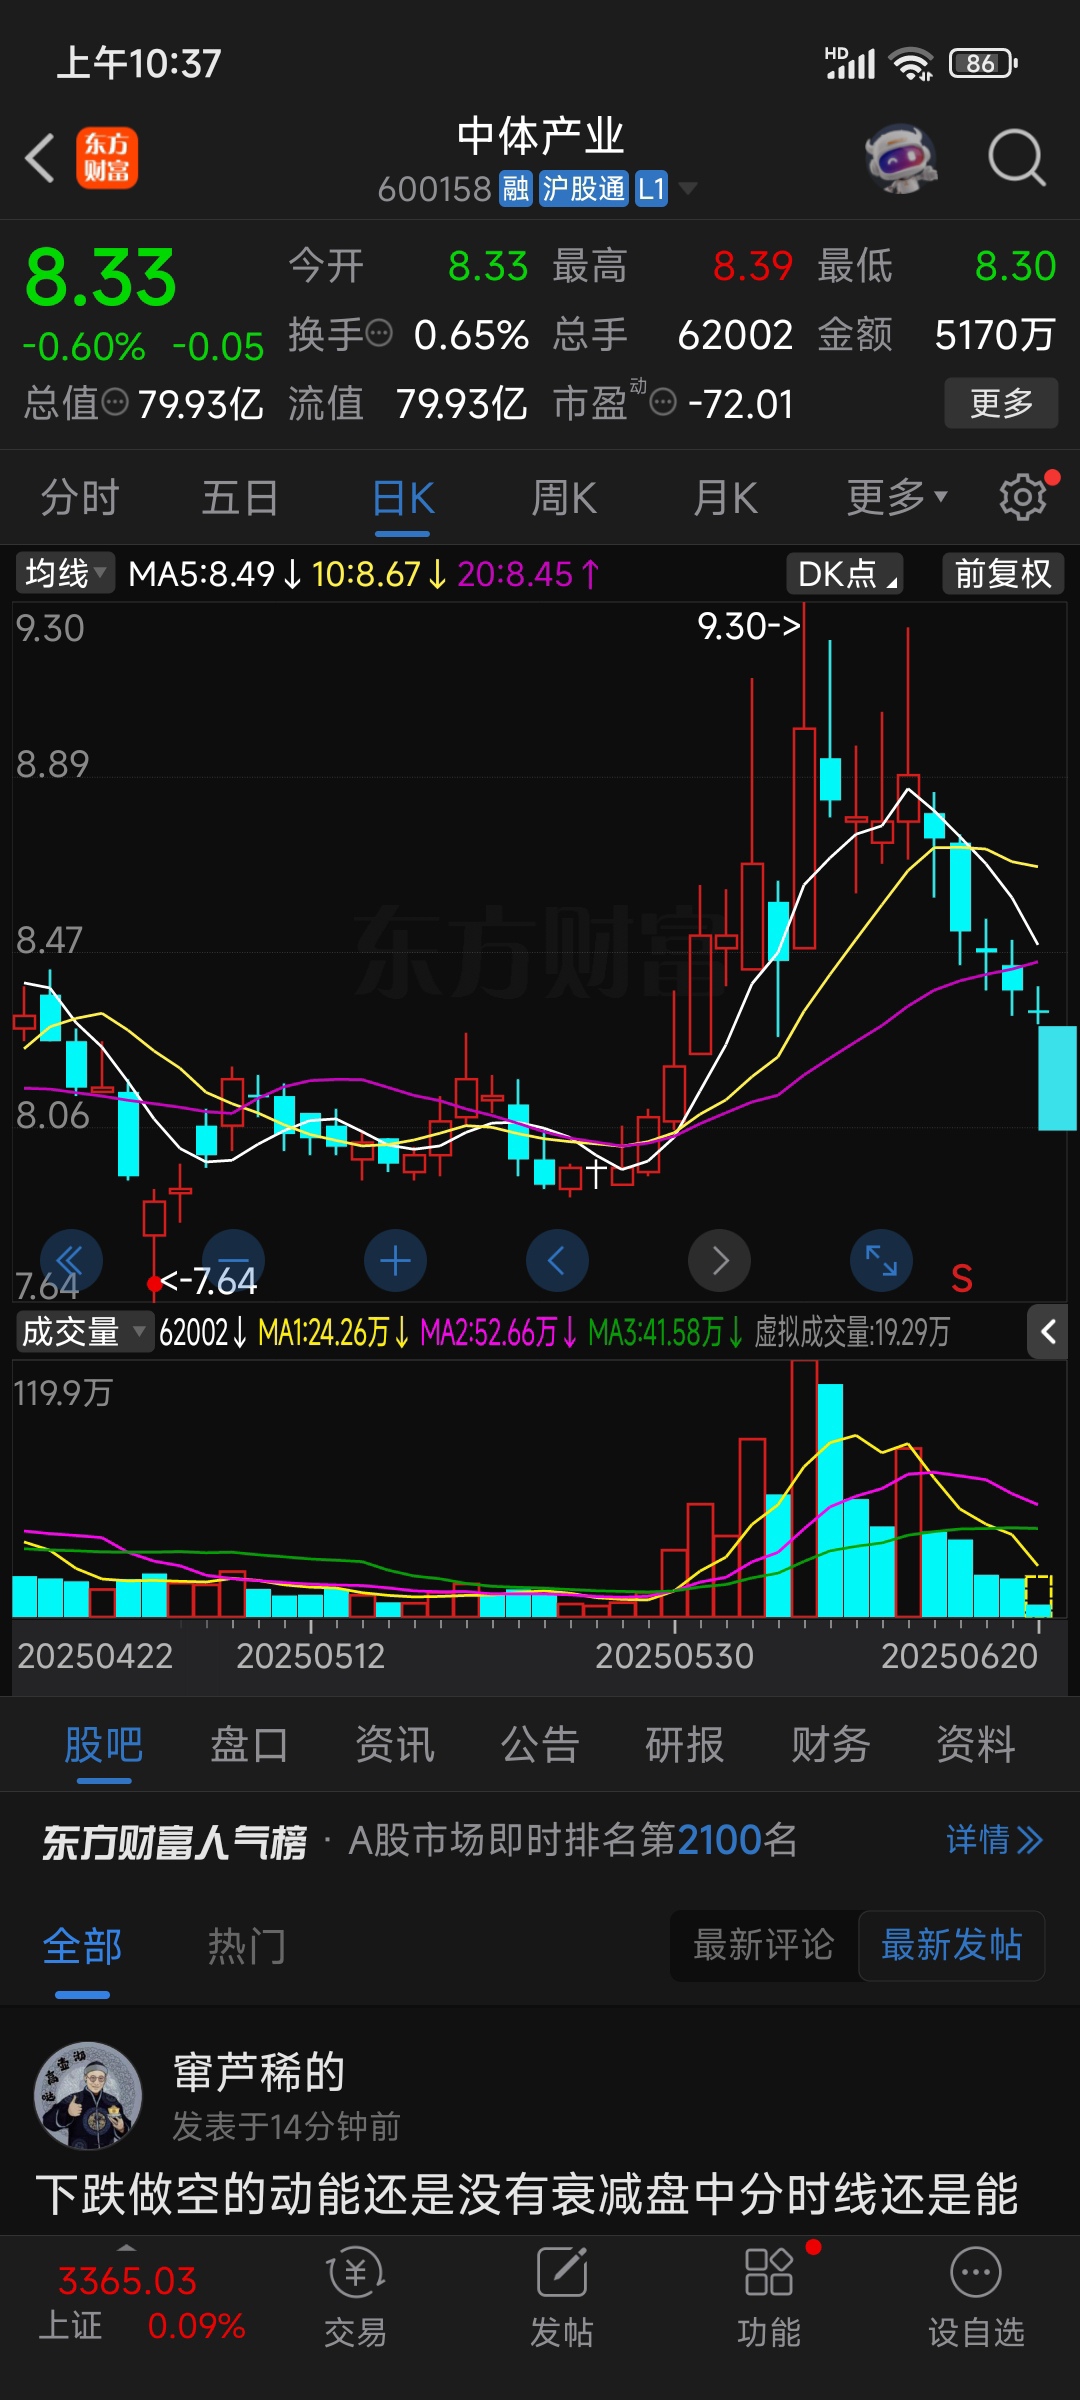The height and width of the screenshot is (2400, 1080).
Task: Open 宰芦稀的 user avatar
Action: (88, 2096)
